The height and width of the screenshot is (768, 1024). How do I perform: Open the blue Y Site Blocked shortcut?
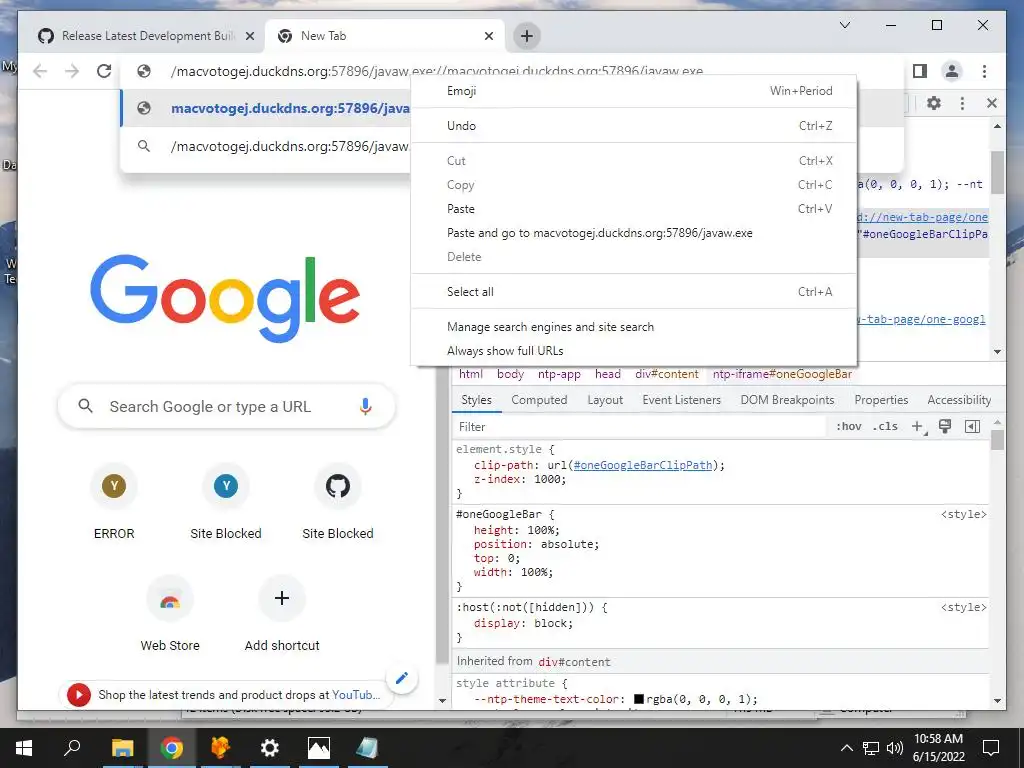click(x=226, y=503)
